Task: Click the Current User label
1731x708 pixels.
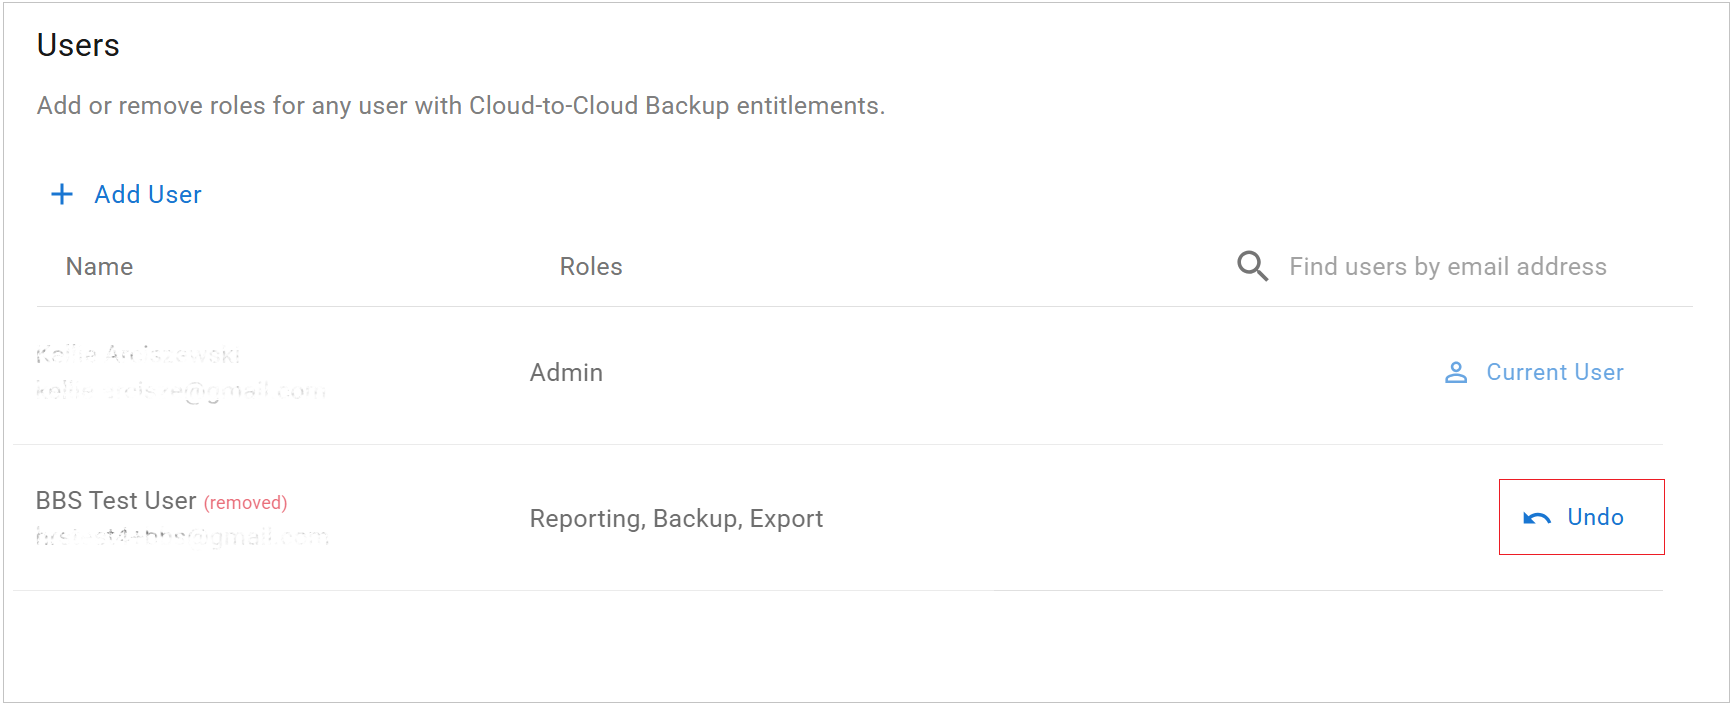Action: pos(1555,372)
